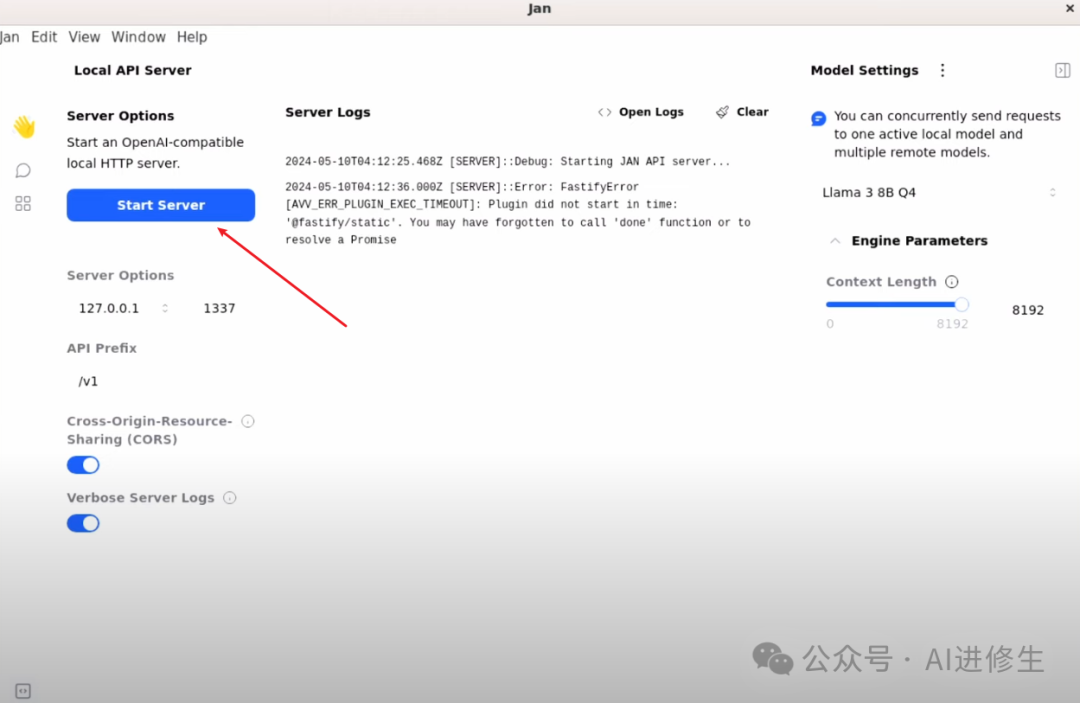
Task: Open the waving hand welcome icon
Action: click(x=24, y=127)
